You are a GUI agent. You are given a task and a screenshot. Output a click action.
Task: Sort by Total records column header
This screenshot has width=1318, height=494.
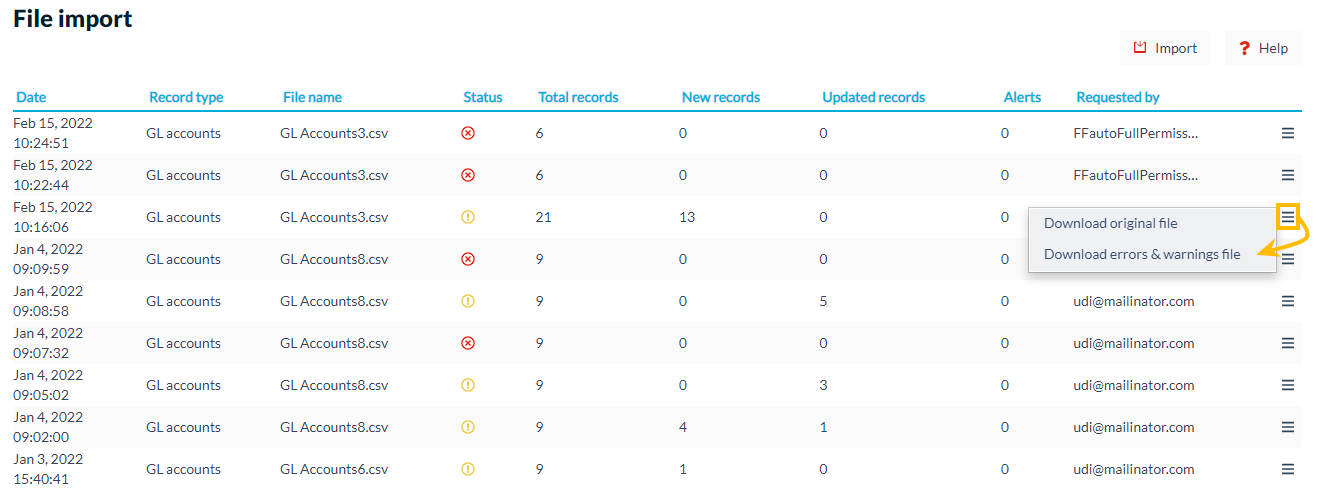578,97
